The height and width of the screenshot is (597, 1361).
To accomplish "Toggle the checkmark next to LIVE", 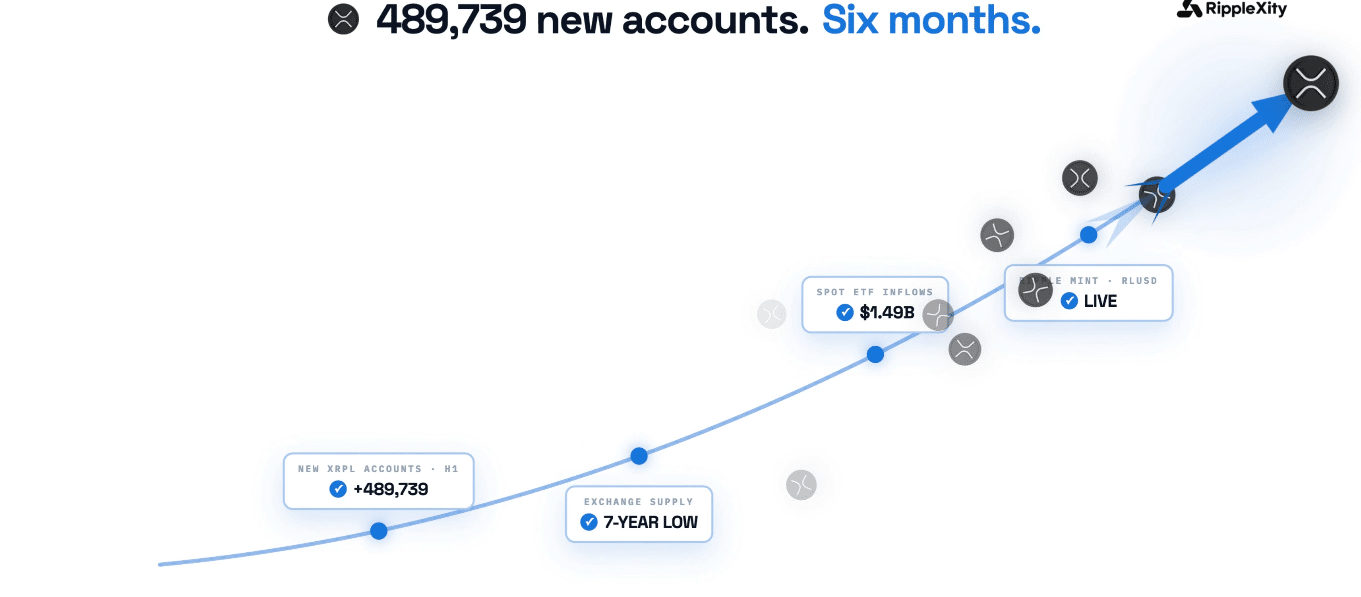I will pos(1069,300).
